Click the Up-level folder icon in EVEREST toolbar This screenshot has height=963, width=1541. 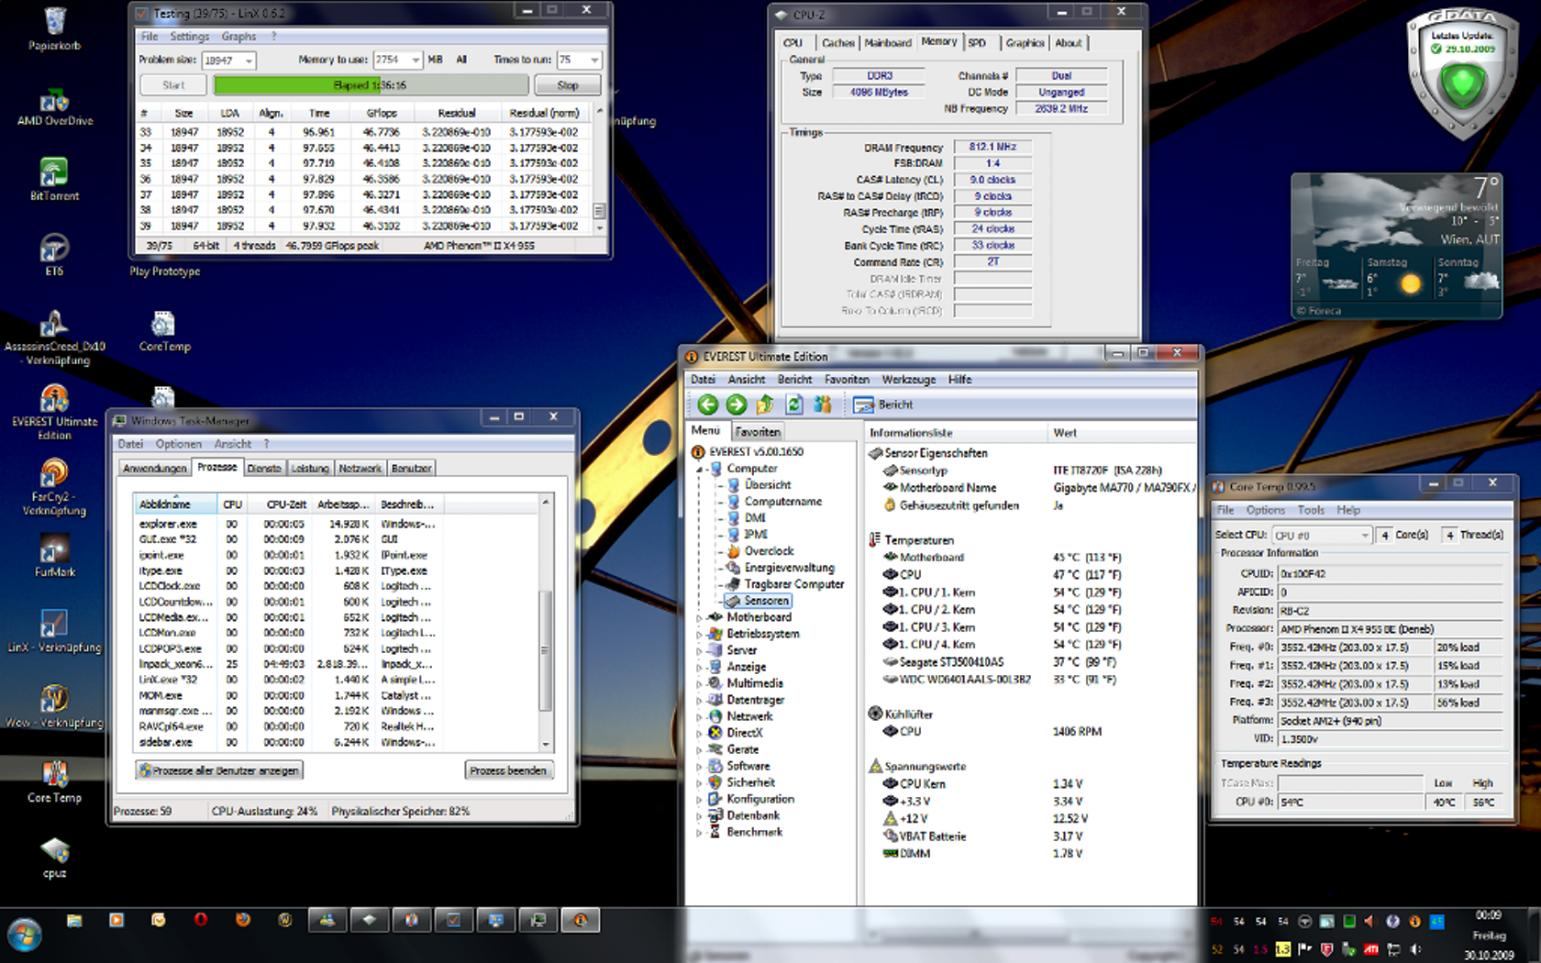click(x=765, y=404)
